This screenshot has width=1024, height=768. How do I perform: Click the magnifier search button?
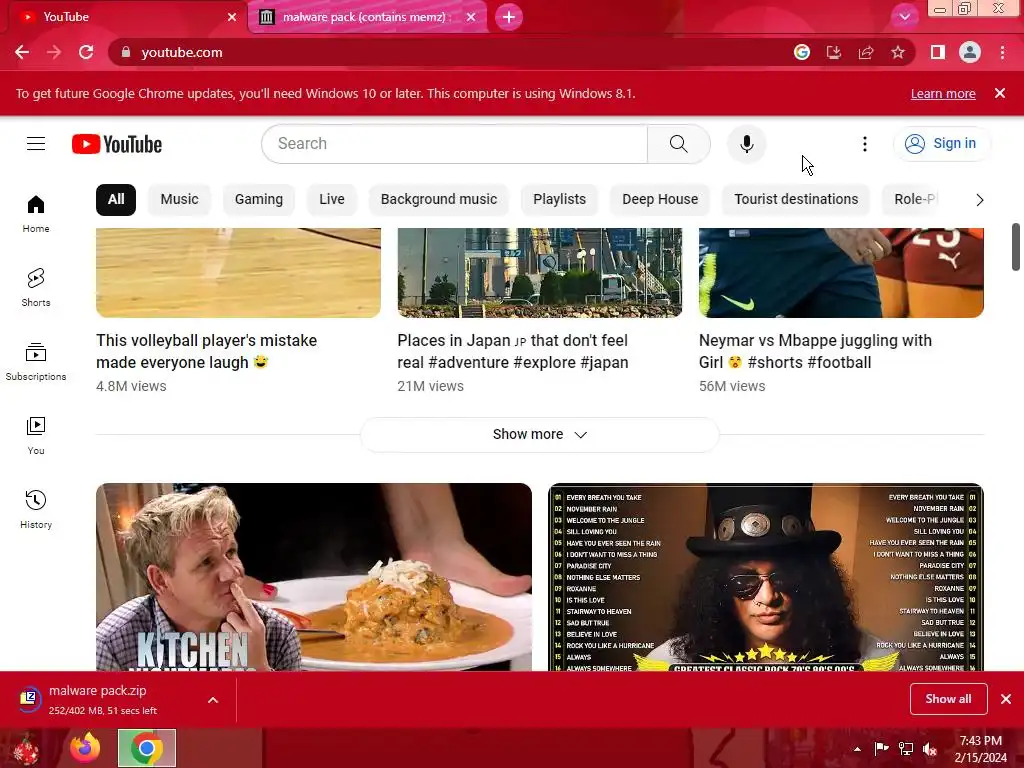(x=679, y=144)
